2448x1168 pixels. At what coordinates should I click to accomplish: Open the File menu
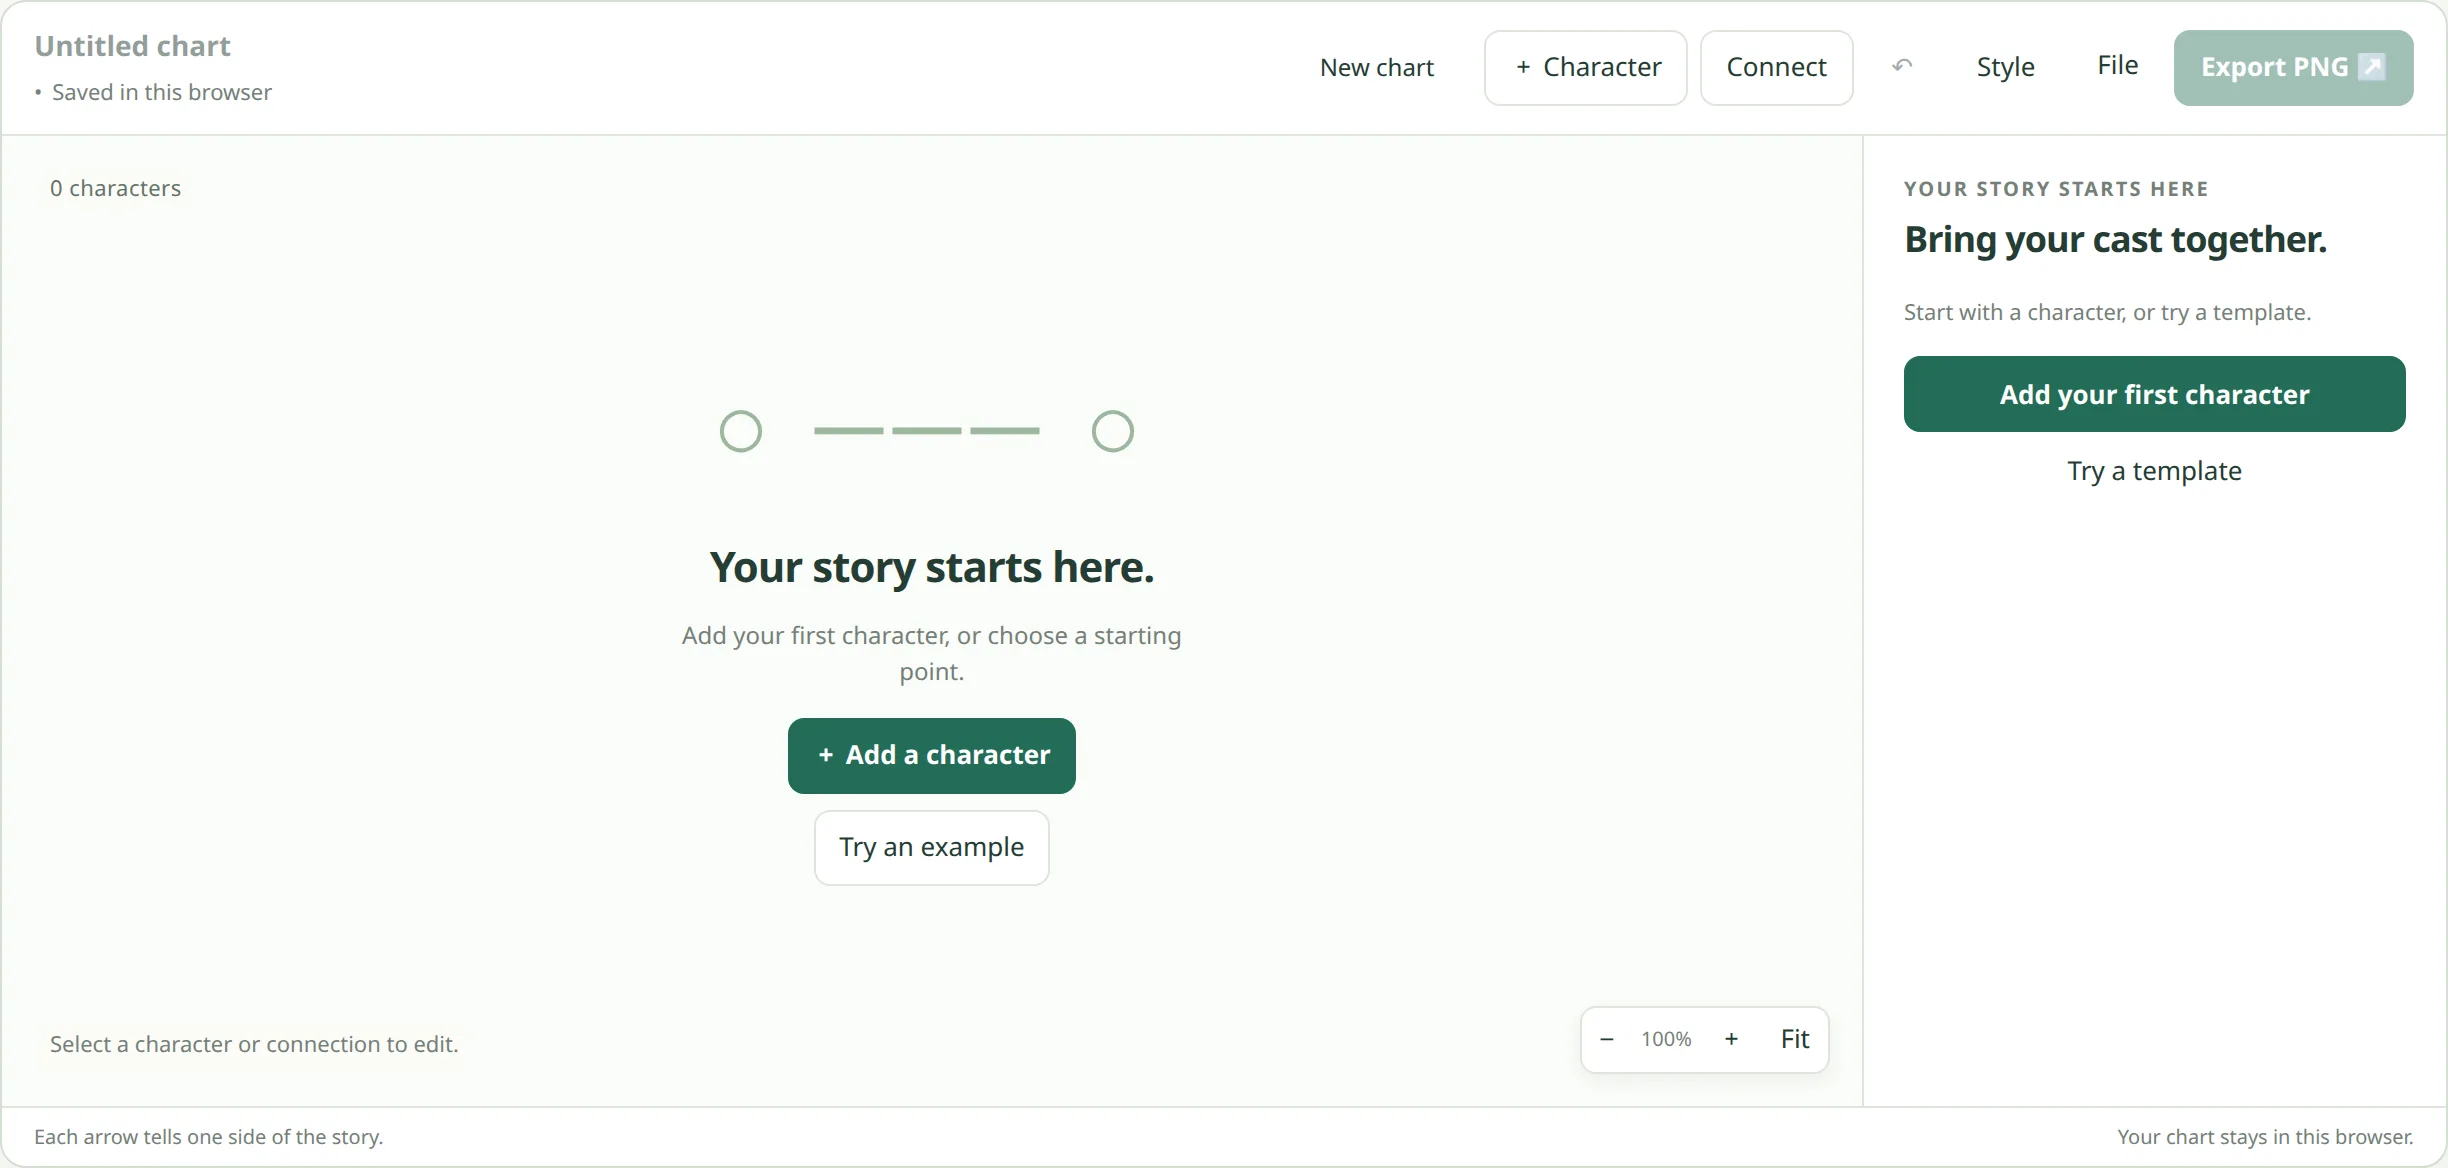[2117, 65]
